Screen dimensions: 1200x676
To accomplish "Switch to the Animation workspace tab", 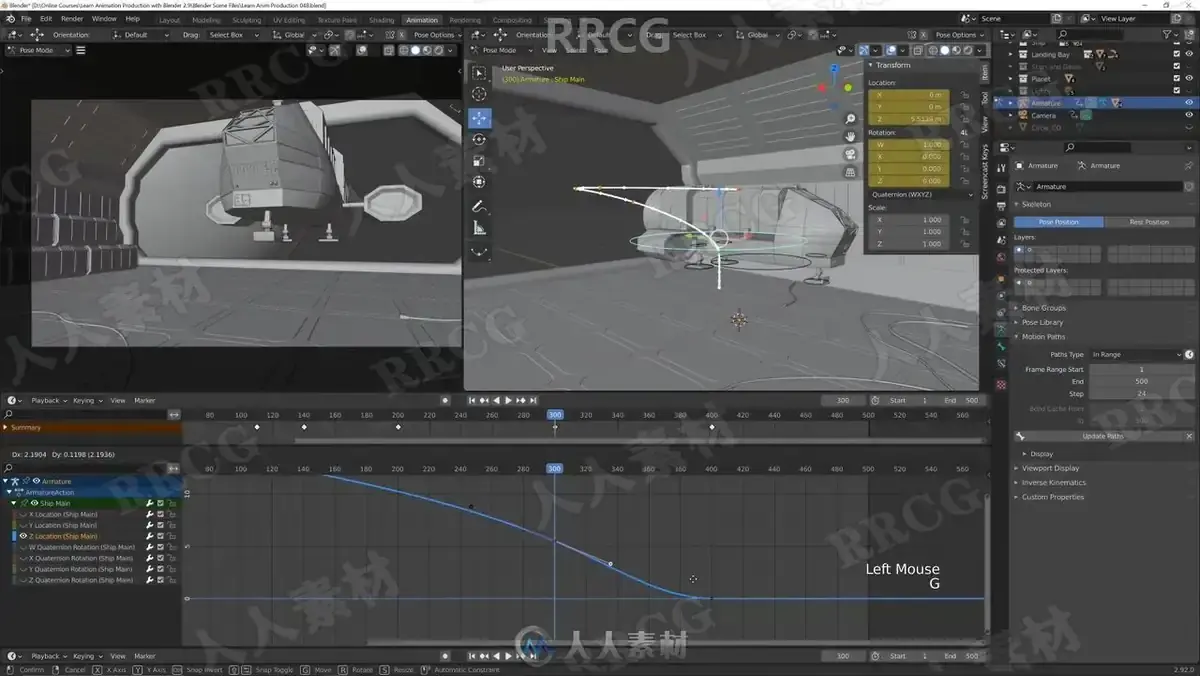I will click(x=421, y=20).
